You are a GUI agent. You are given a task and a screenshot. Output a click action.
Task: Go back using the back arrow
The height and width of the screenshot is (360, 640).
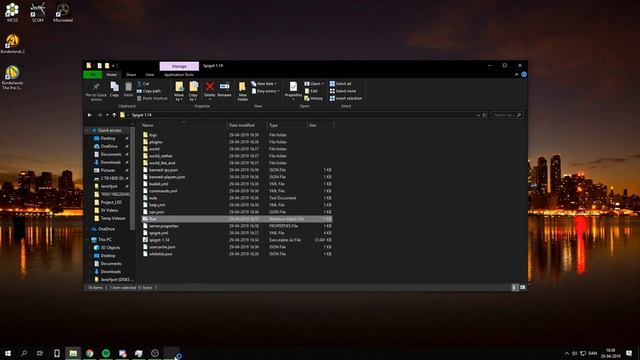pyautogui.click(x=90, y=115)
